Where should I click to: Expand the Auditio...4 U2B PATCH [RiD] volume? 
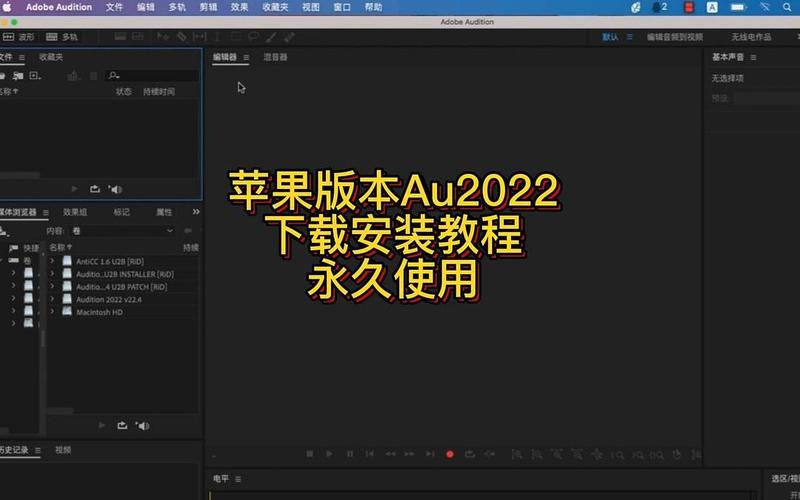(52, 287)
